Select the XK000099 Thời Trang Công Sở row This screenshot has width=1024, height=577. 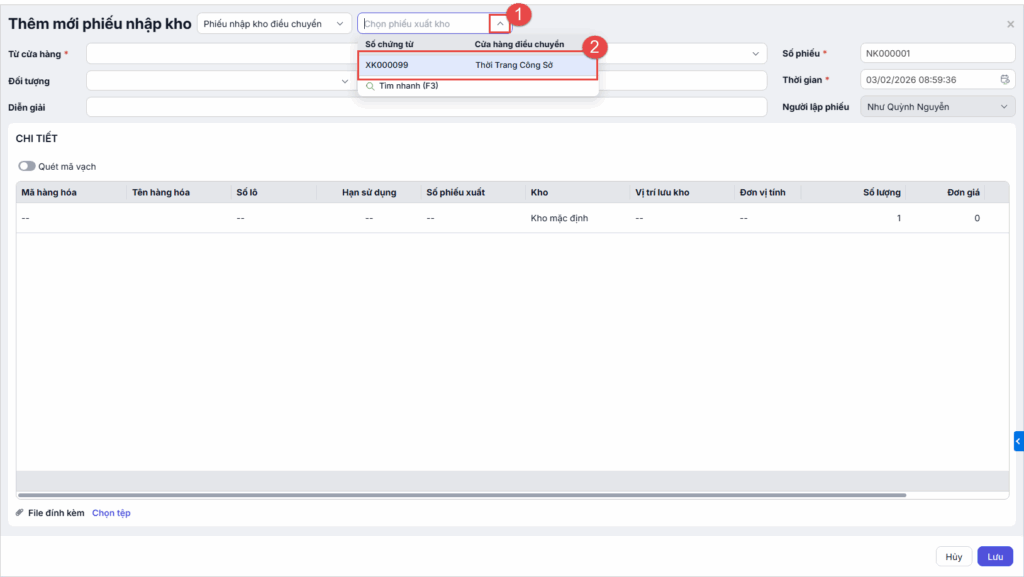(x=477, y=65)
